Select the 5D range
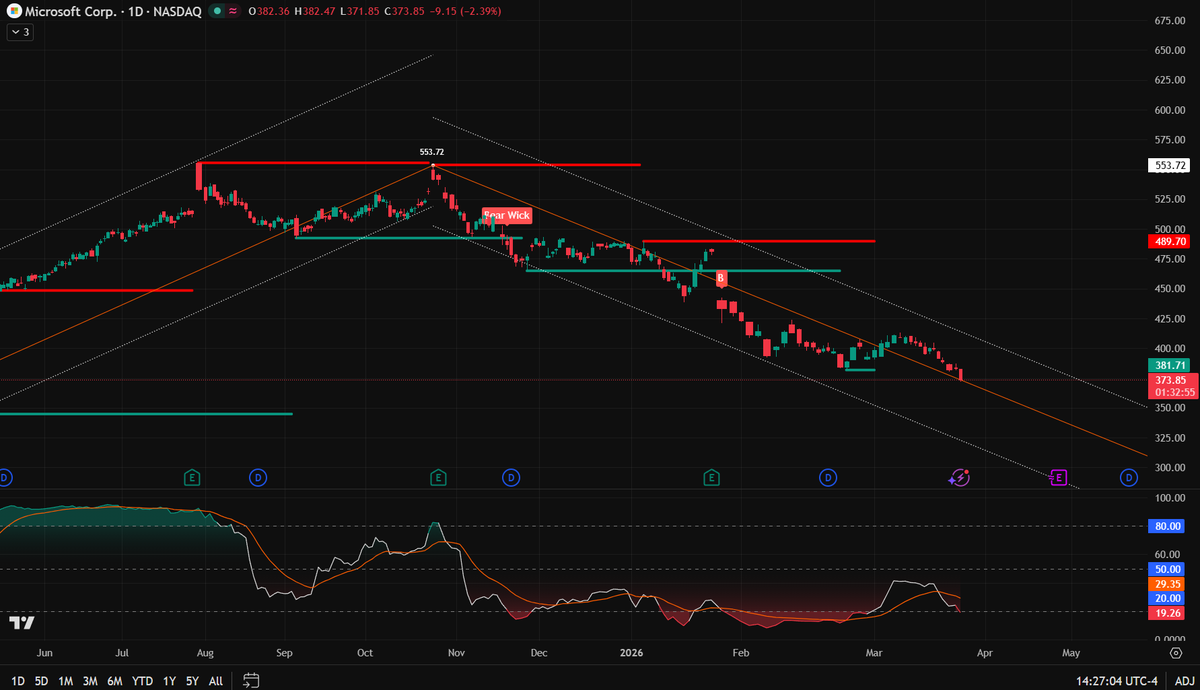The image size is (1200, 690). 41,681
